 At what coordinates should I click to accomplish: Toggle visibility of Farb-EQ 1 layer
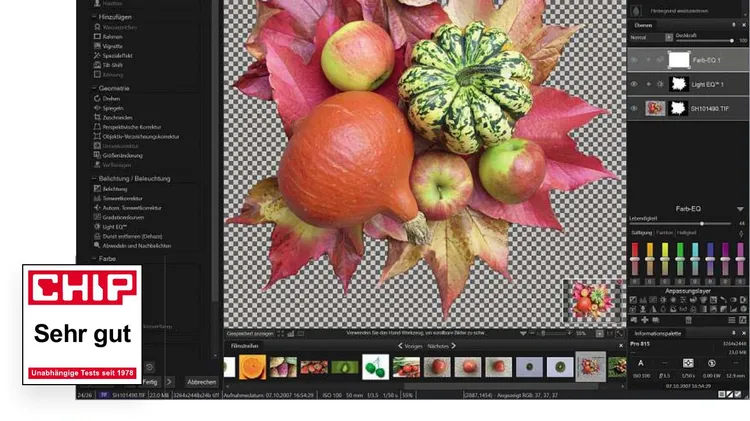tap(634, 60)
